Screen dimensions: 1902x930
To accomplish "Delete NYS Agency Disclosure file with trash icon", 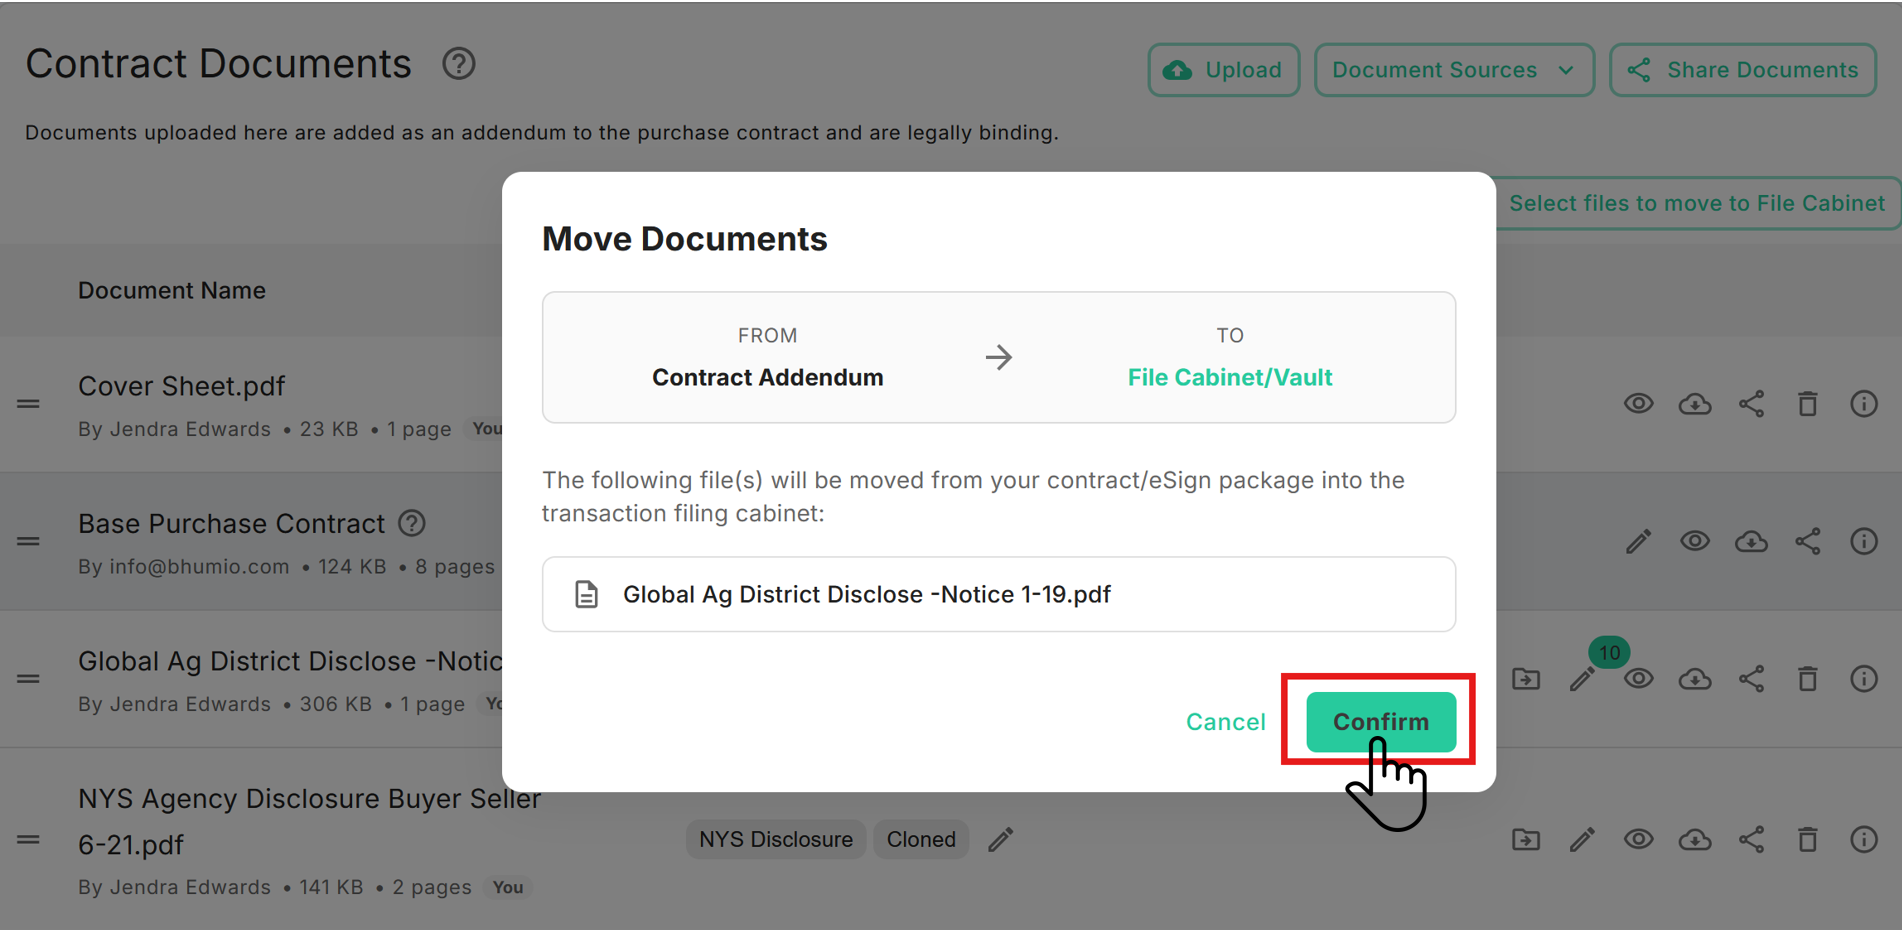I will coord(1807,839).
